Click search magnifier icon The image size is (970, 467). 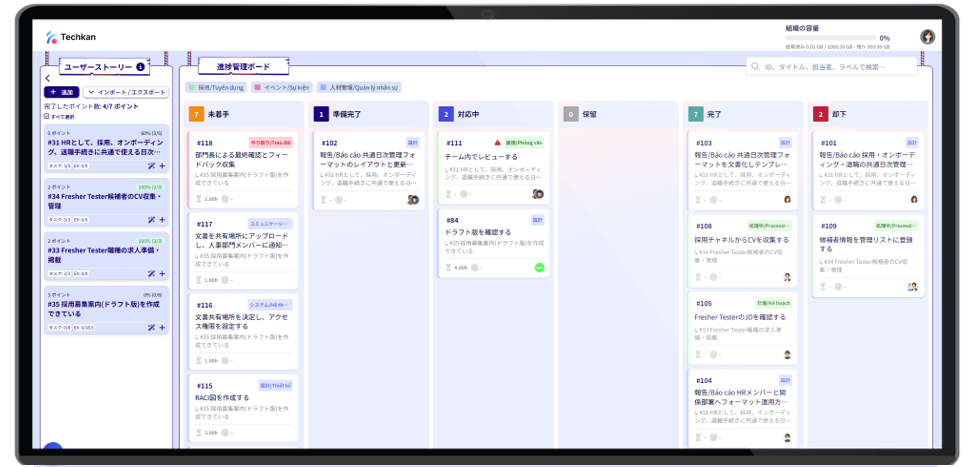tap(755, 67)
